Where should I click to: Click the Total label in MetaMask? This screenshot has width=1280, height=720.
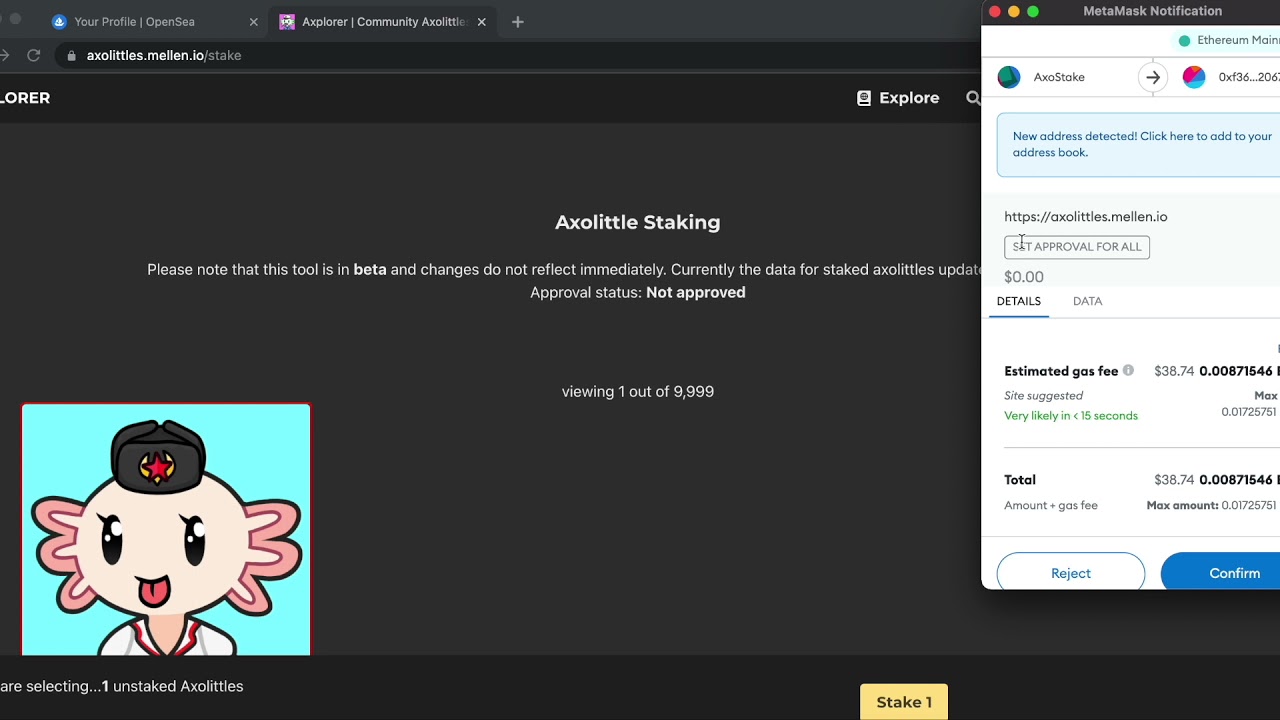coord(1020,480)
